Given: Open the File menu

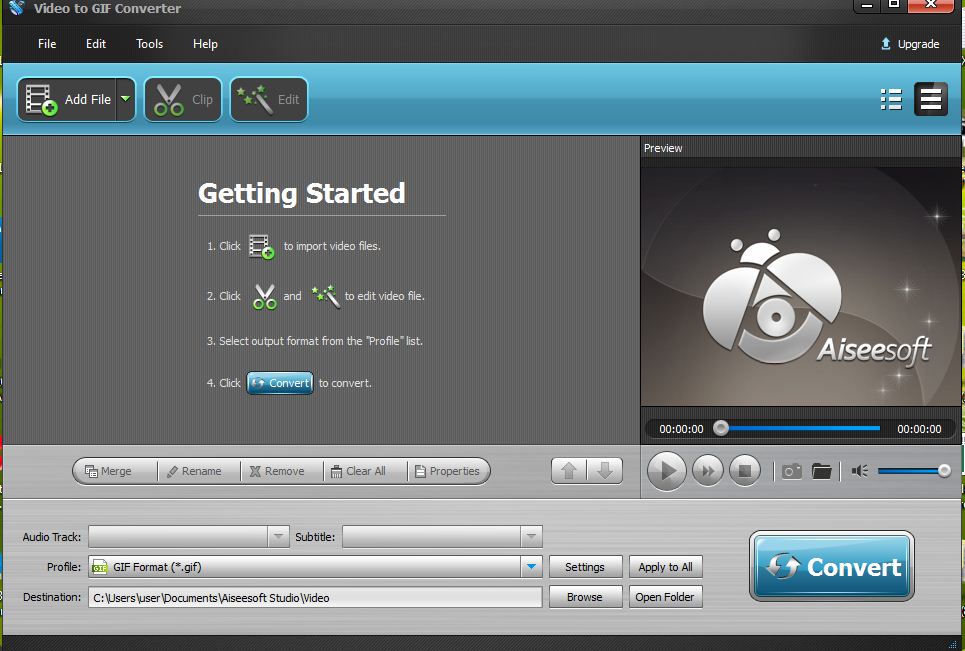Looking at the screenshot, I should pos(47,44).
